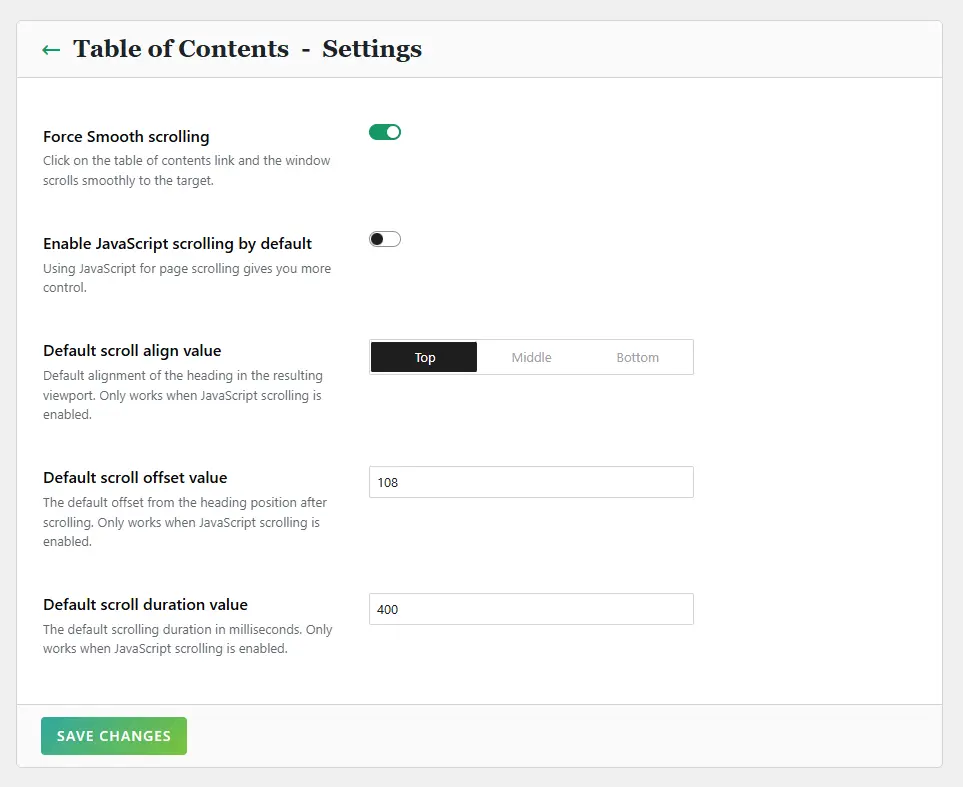Choose Middle scroll alignment option

click(531, 357)
